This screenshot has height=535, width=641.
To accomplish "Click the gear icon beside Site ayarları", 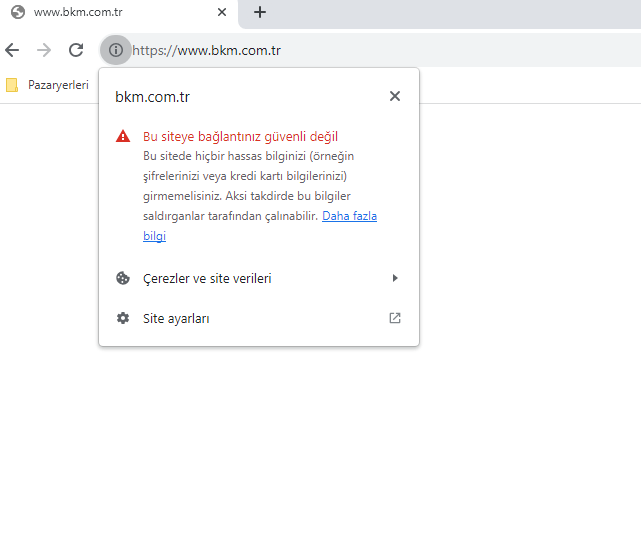I will pyautogui.click(x=123, y=318).
